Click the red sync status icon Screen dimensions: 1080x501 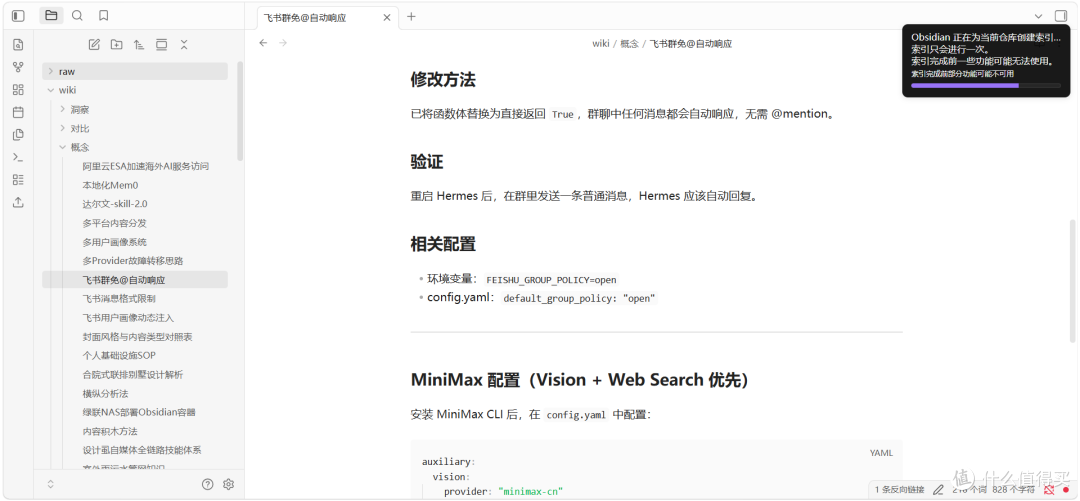point(1049,490)
